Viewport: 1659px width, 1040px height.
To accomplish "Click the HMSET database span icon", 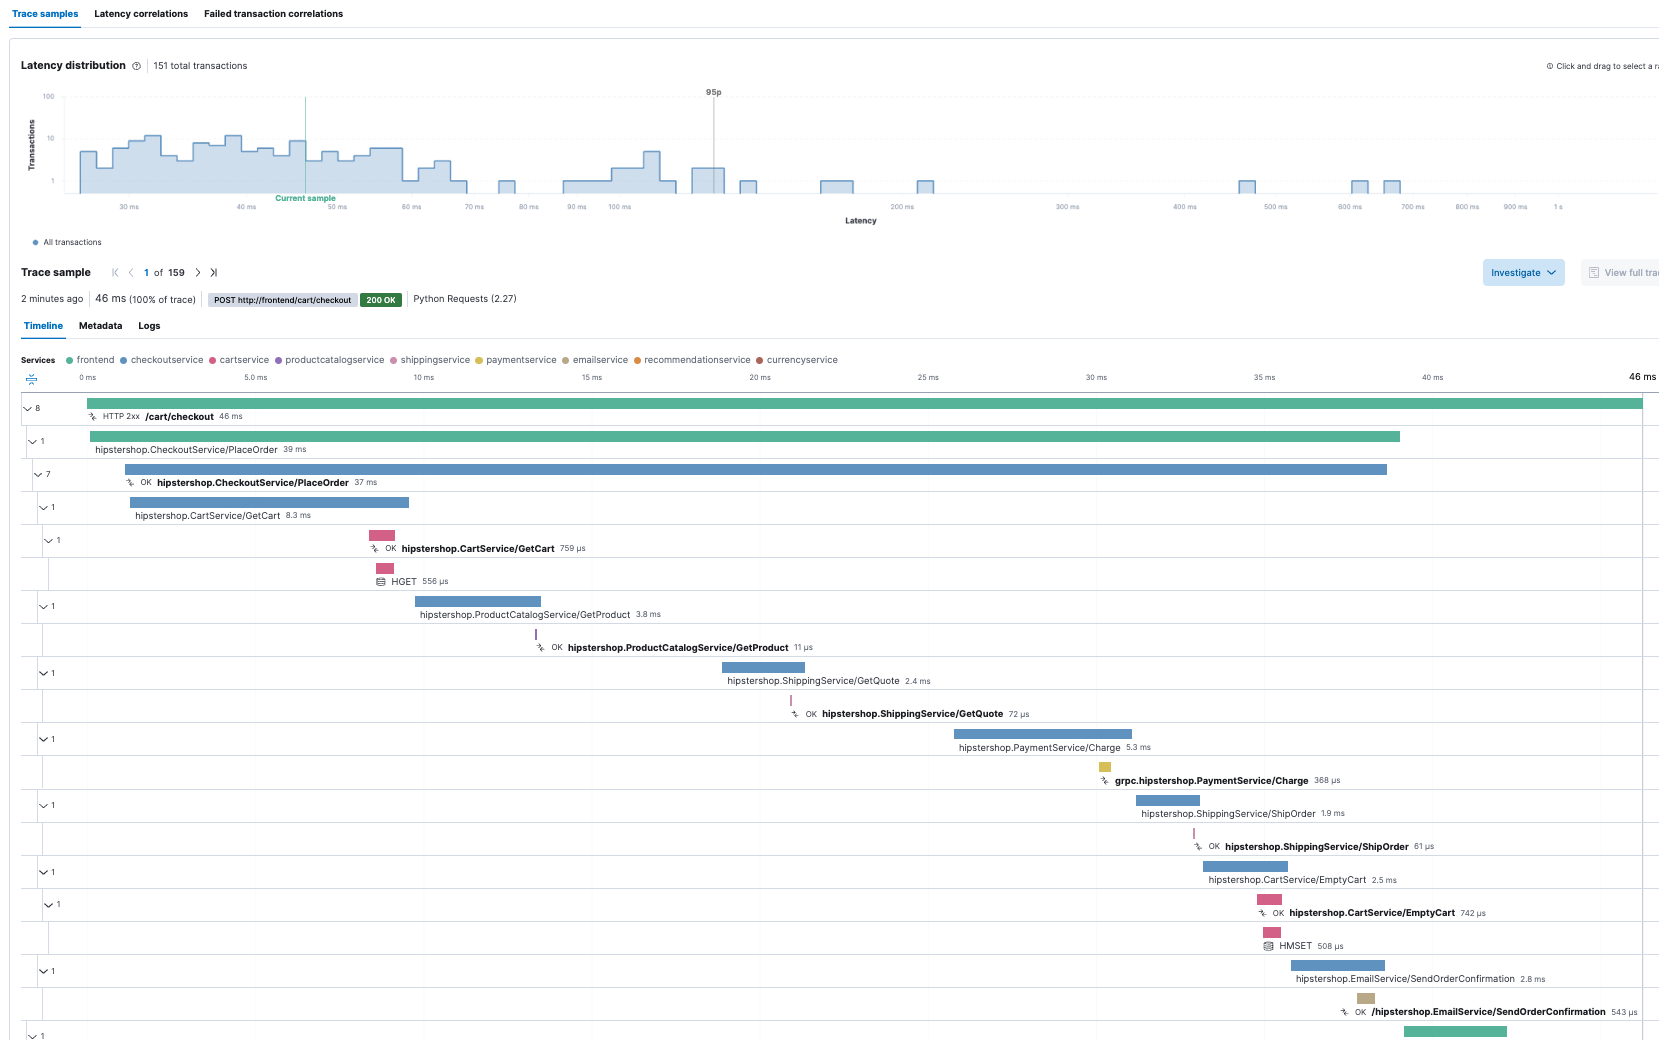I will click(x=1268, y=946).
